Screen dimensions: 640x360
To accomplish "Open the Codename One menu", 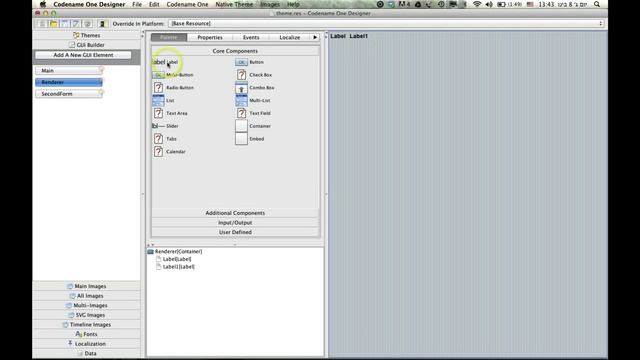I will pos(187,4).
